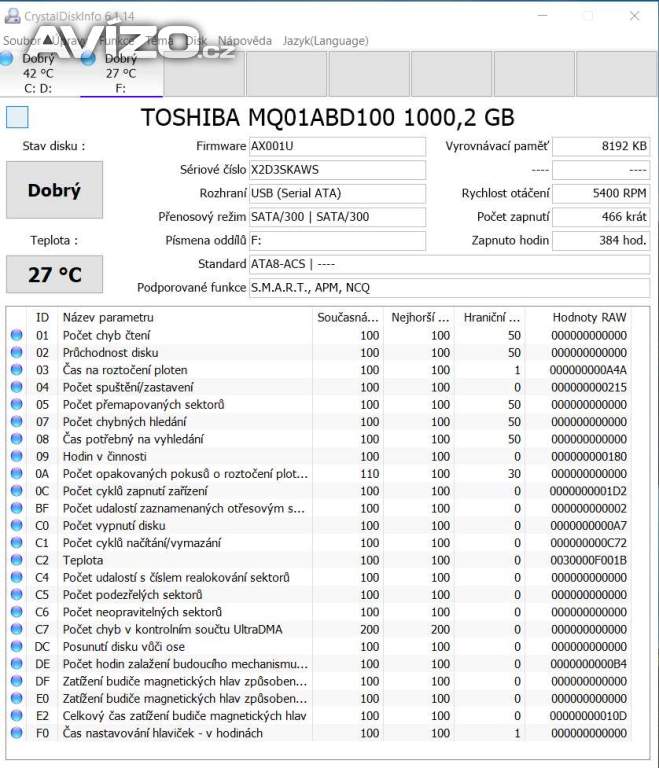This screenshot has width=659, height=768.
Task: Click status icon for Počet vypnutí disku
Action: 17,525
